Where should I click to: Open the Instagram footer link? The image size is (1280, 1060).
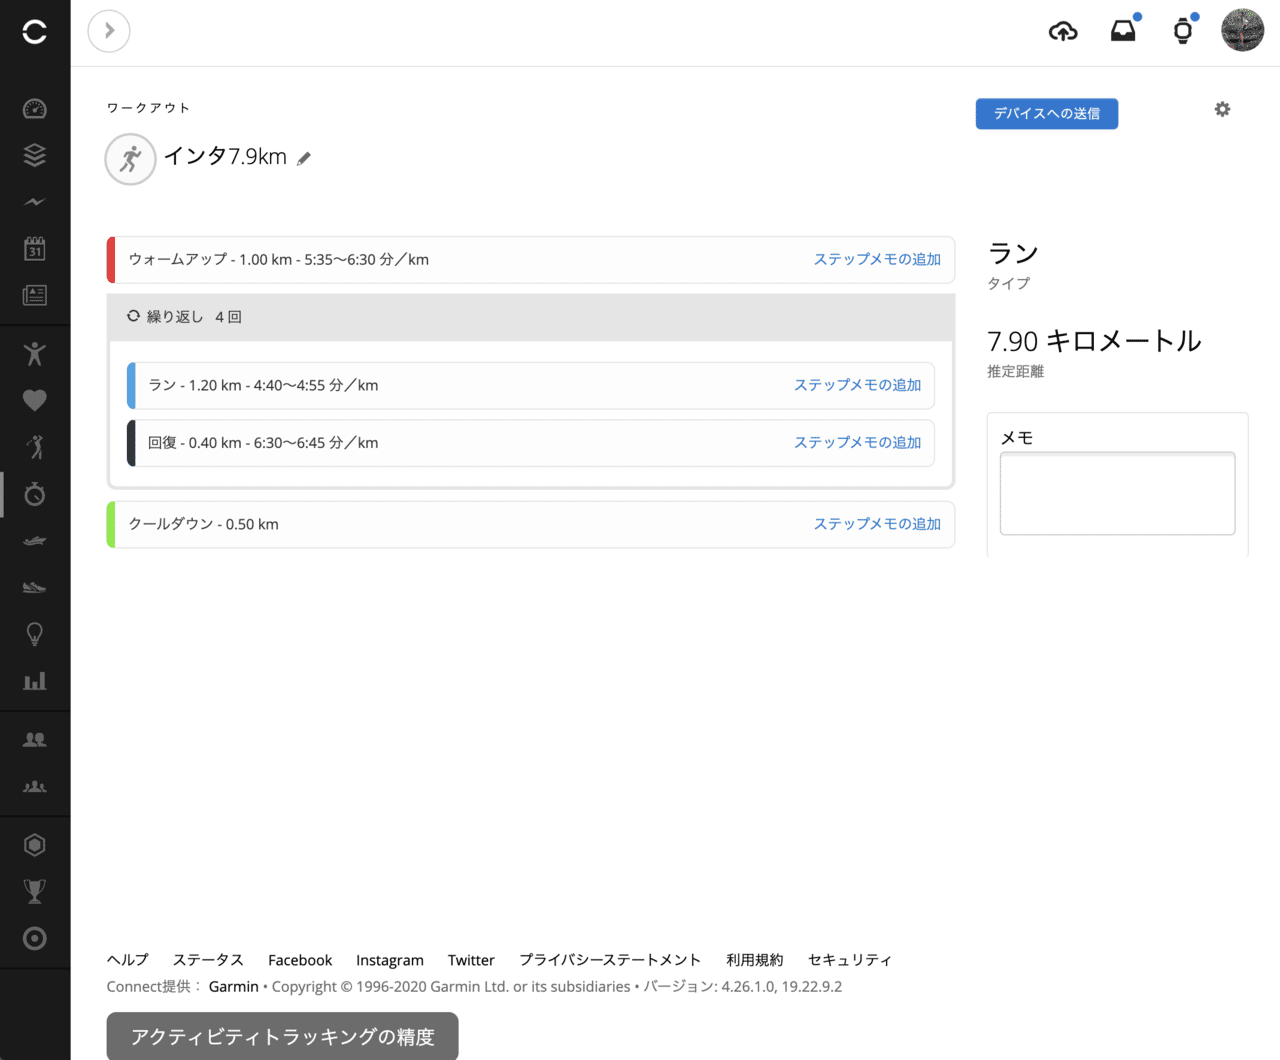click(390, 960)
